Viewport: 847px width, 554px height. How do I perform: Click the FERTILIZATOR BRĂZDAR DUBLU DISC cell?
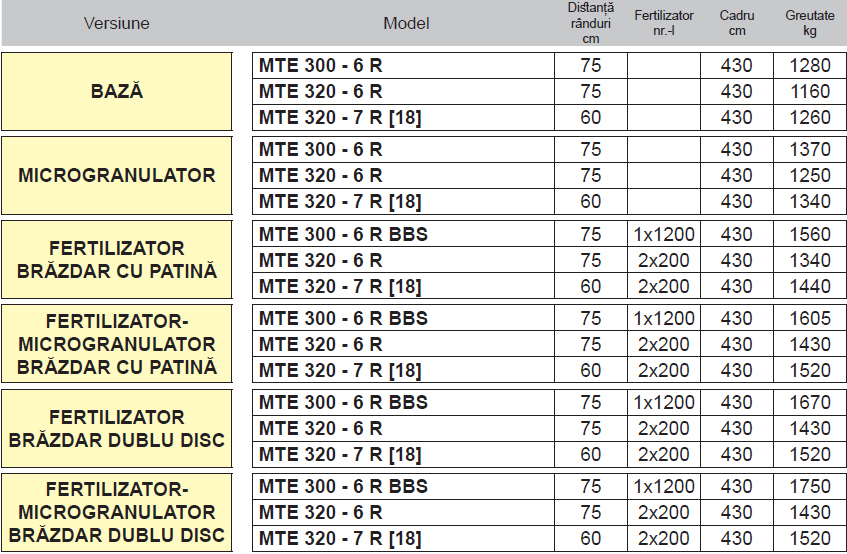pyautogui.click(x=117, y=428)
